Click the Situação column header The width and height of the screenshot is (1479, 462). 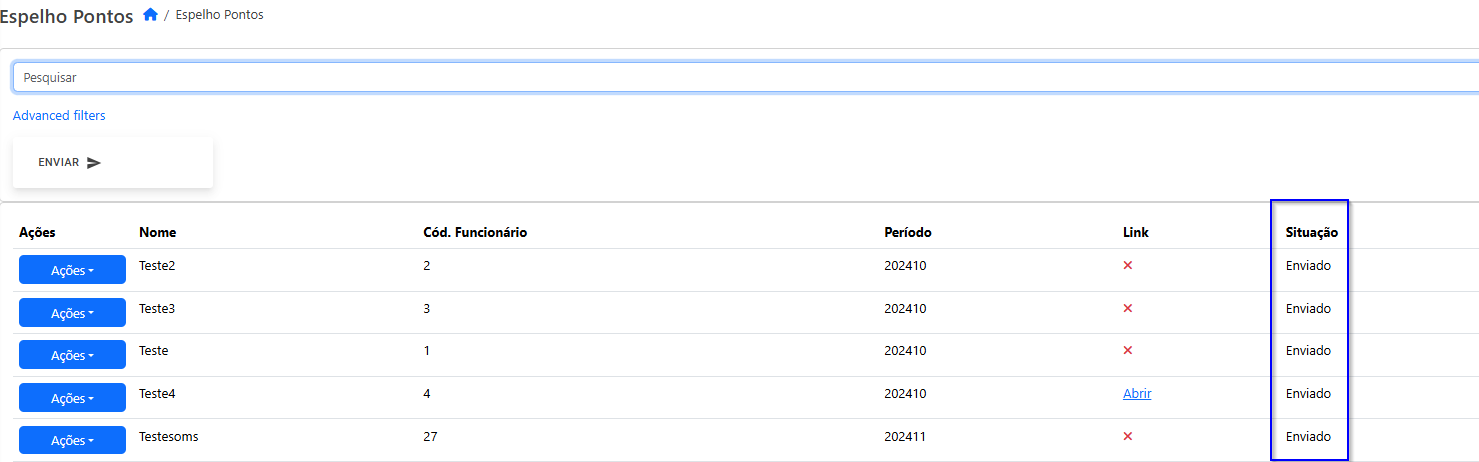[1311, 233]
